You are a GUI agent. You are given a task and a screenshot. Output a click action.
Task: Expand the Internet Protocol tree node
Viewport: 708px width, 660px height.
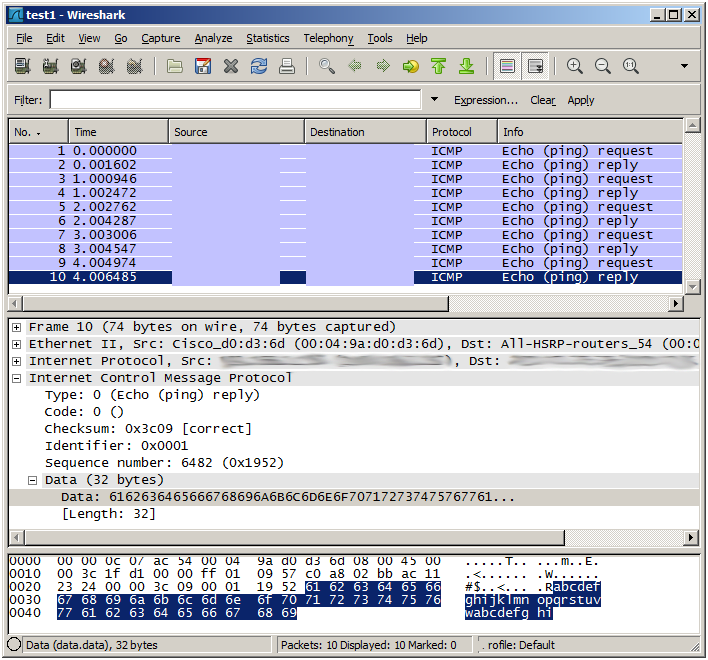pyautogui.click(x=16, y=361)
